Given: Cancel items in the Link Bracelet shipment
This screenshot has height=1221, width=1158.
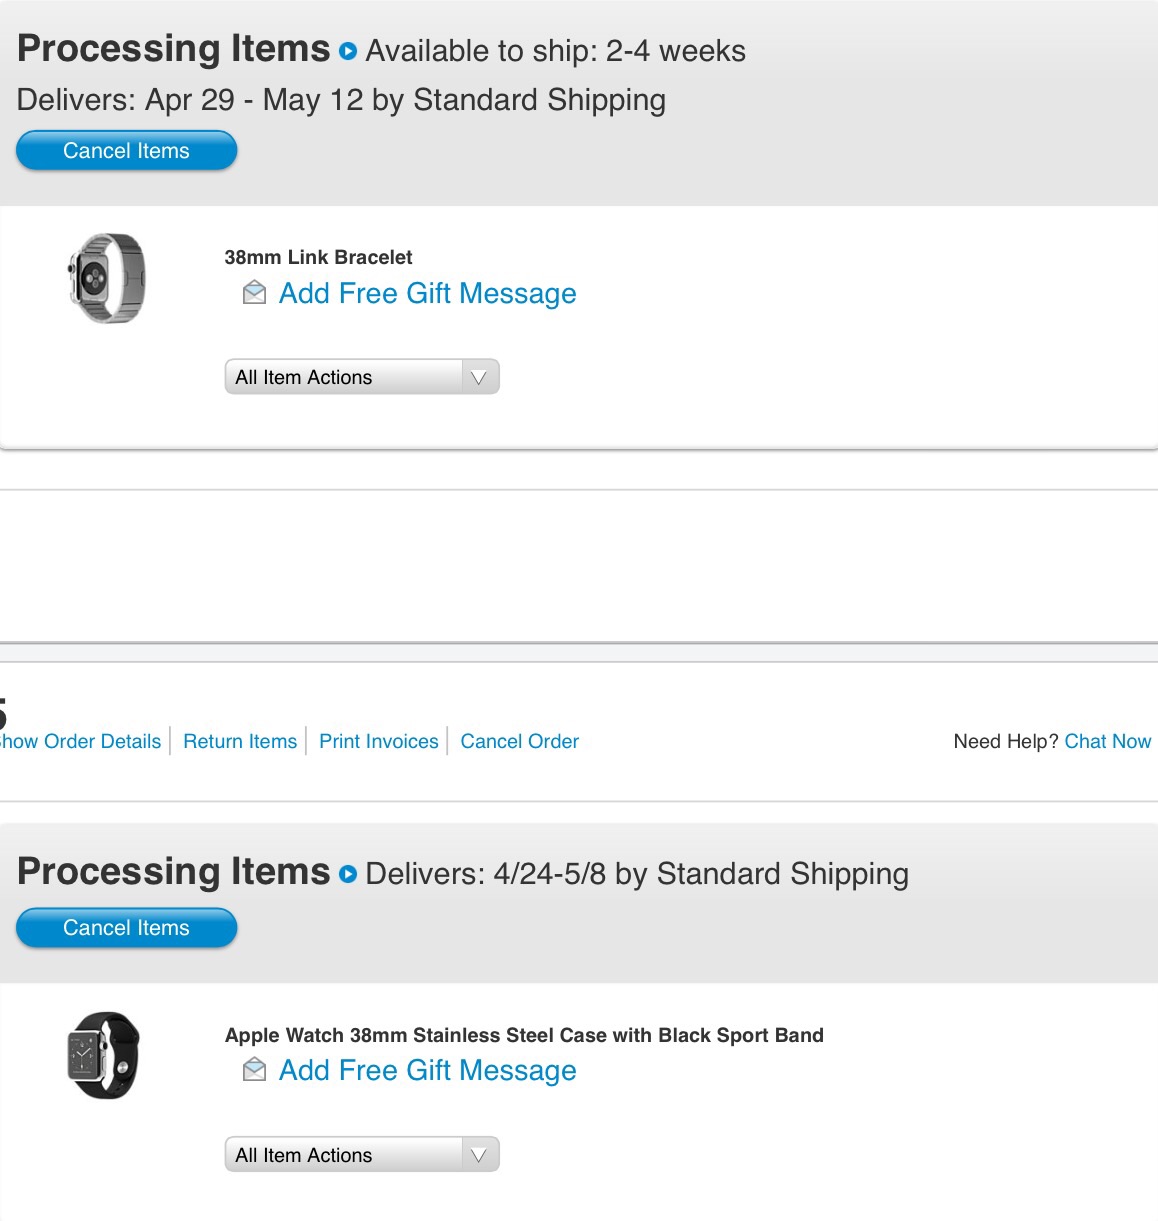Looking at the screenshot, I should [x=127, y=151].
